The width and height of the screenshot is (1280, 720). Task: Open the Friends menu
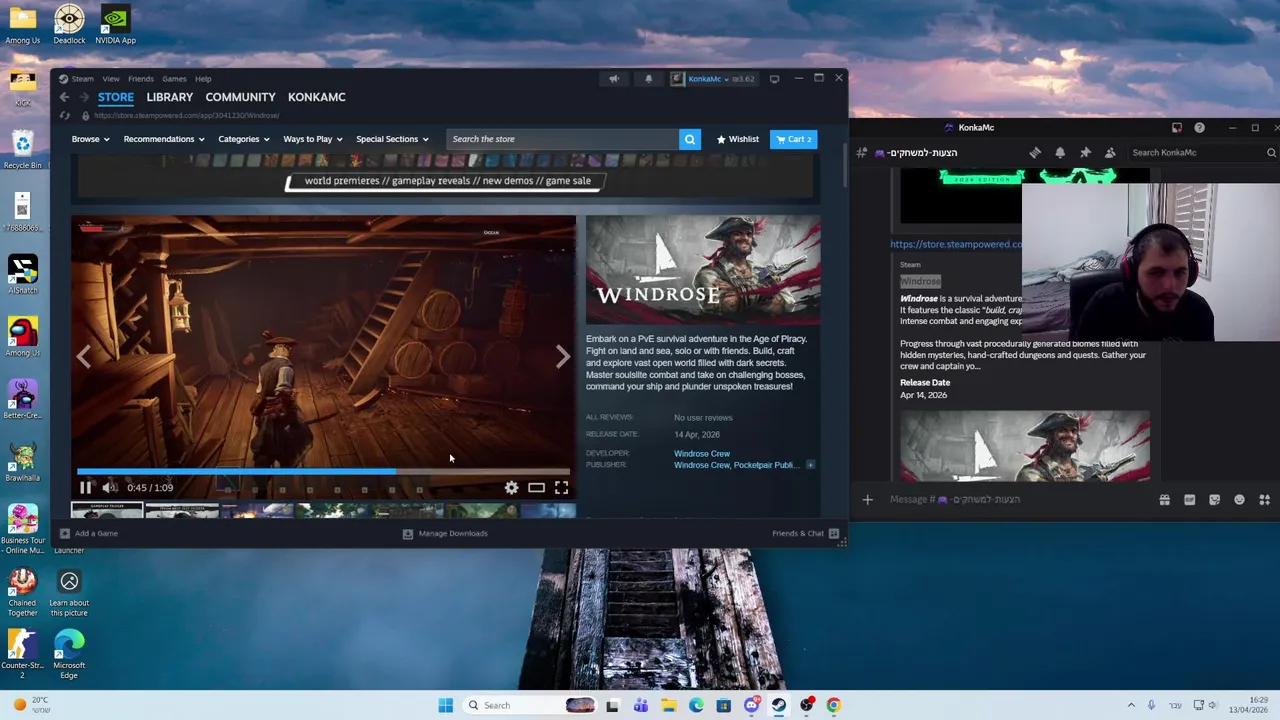coord(140,79)
